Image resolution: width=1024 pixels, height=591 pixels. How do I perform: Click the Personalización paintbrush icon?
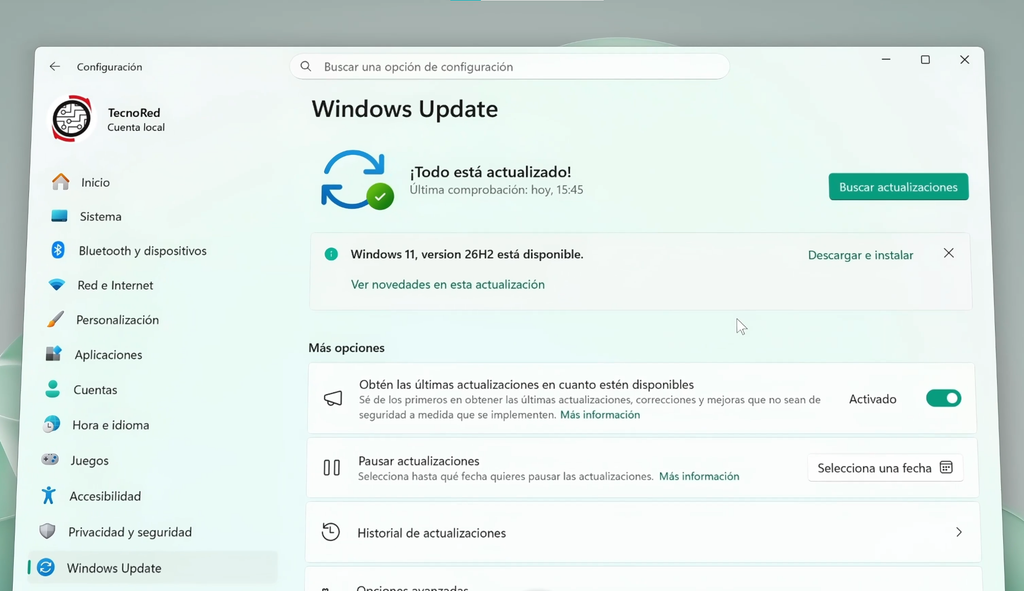(x=56, y=319)
